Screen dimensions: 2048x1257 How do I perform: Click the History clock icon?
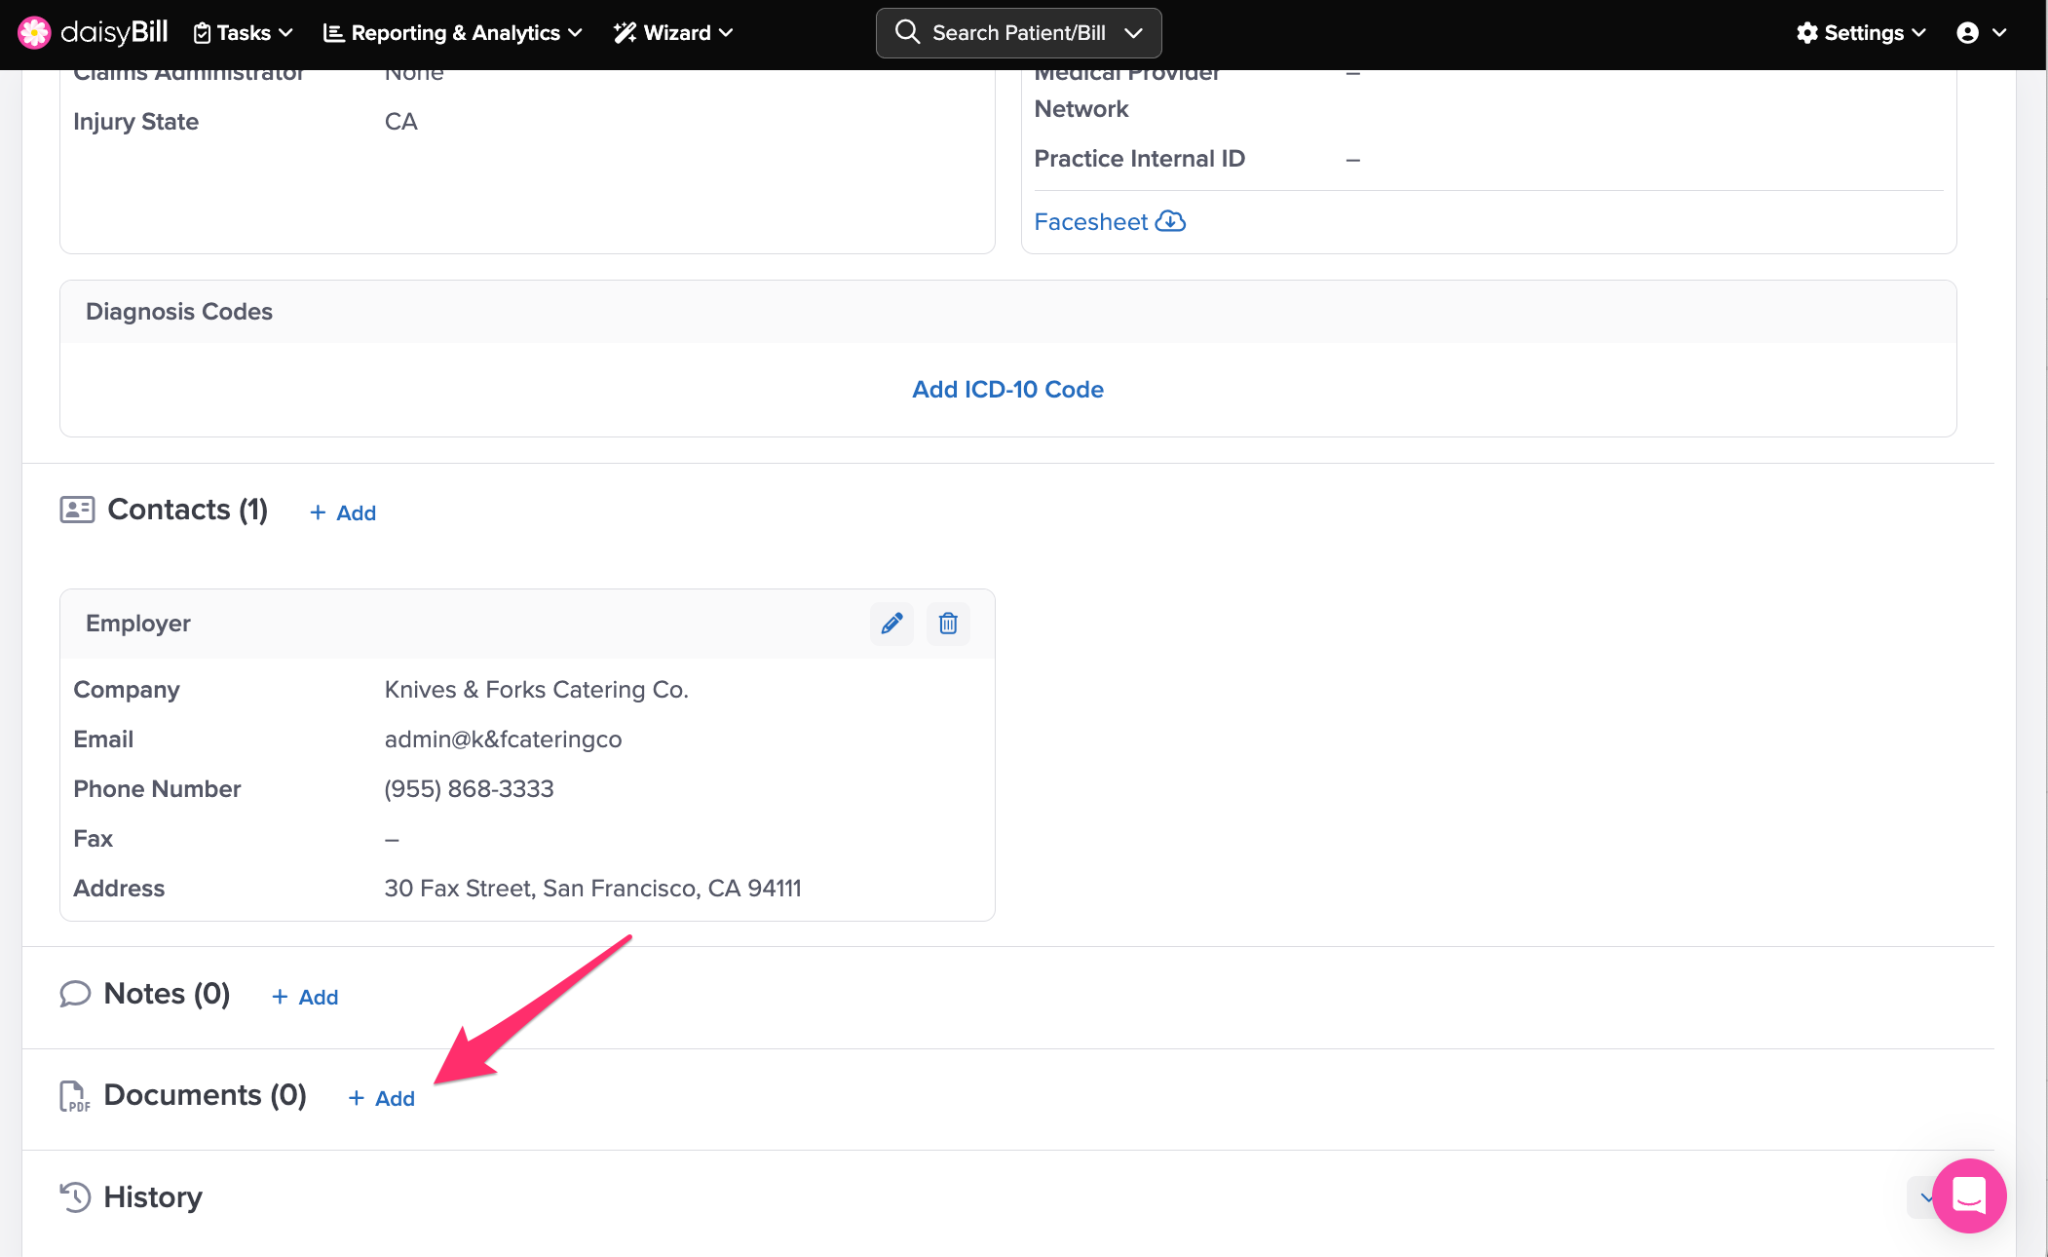click(75, 1197)
